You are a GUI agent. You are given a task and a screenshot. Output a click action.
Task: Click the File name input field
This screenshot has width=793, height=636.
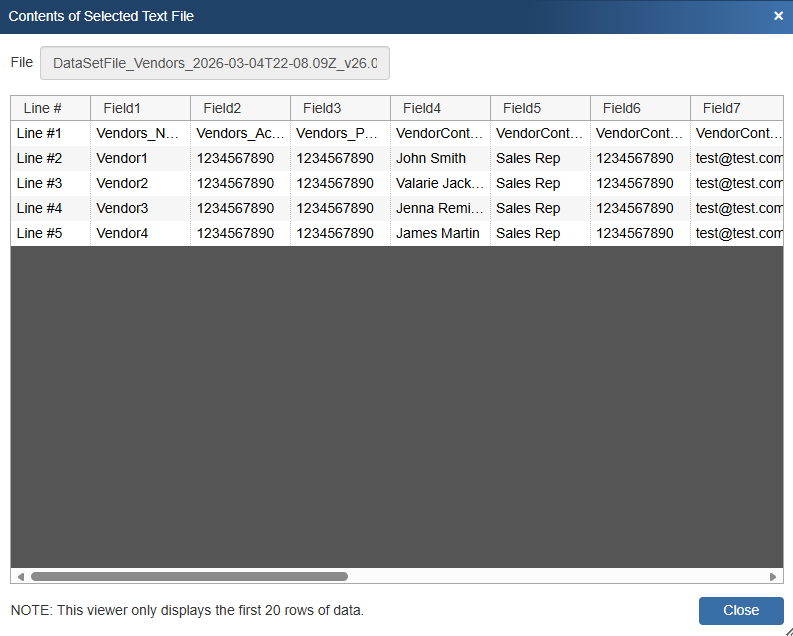pos(215,63)
